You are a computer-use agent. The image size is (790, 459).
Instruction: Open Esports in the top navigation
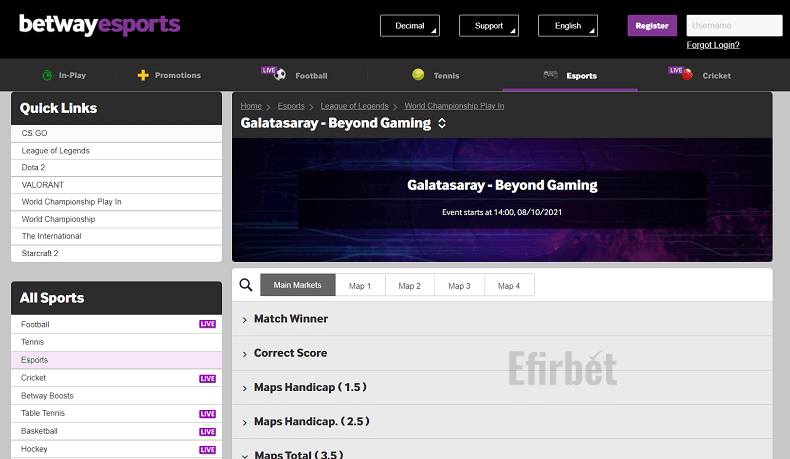click(x=570, y=75)
